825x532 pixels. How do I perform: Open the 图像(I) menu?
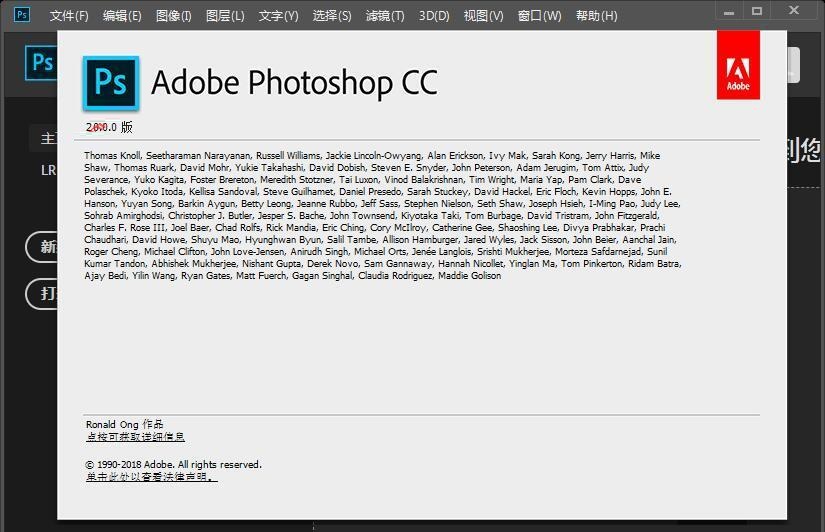[174, 16]
